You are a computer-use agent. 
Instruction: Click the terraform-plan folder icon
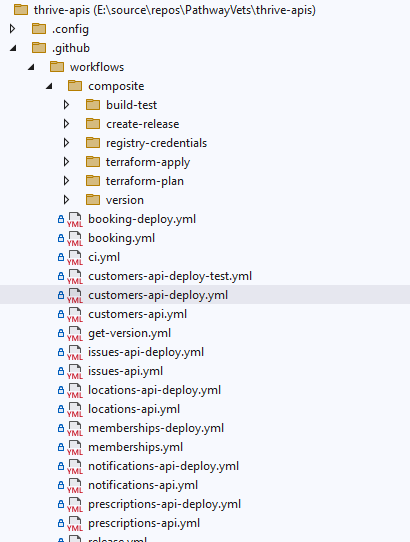coord(93,181)
